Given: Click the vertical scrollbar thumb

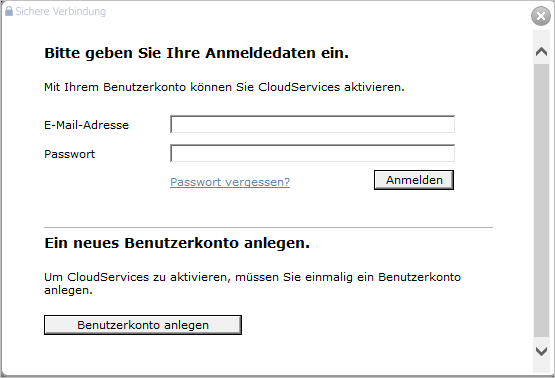Looking at the screenshot, I should tap(541, 200).
